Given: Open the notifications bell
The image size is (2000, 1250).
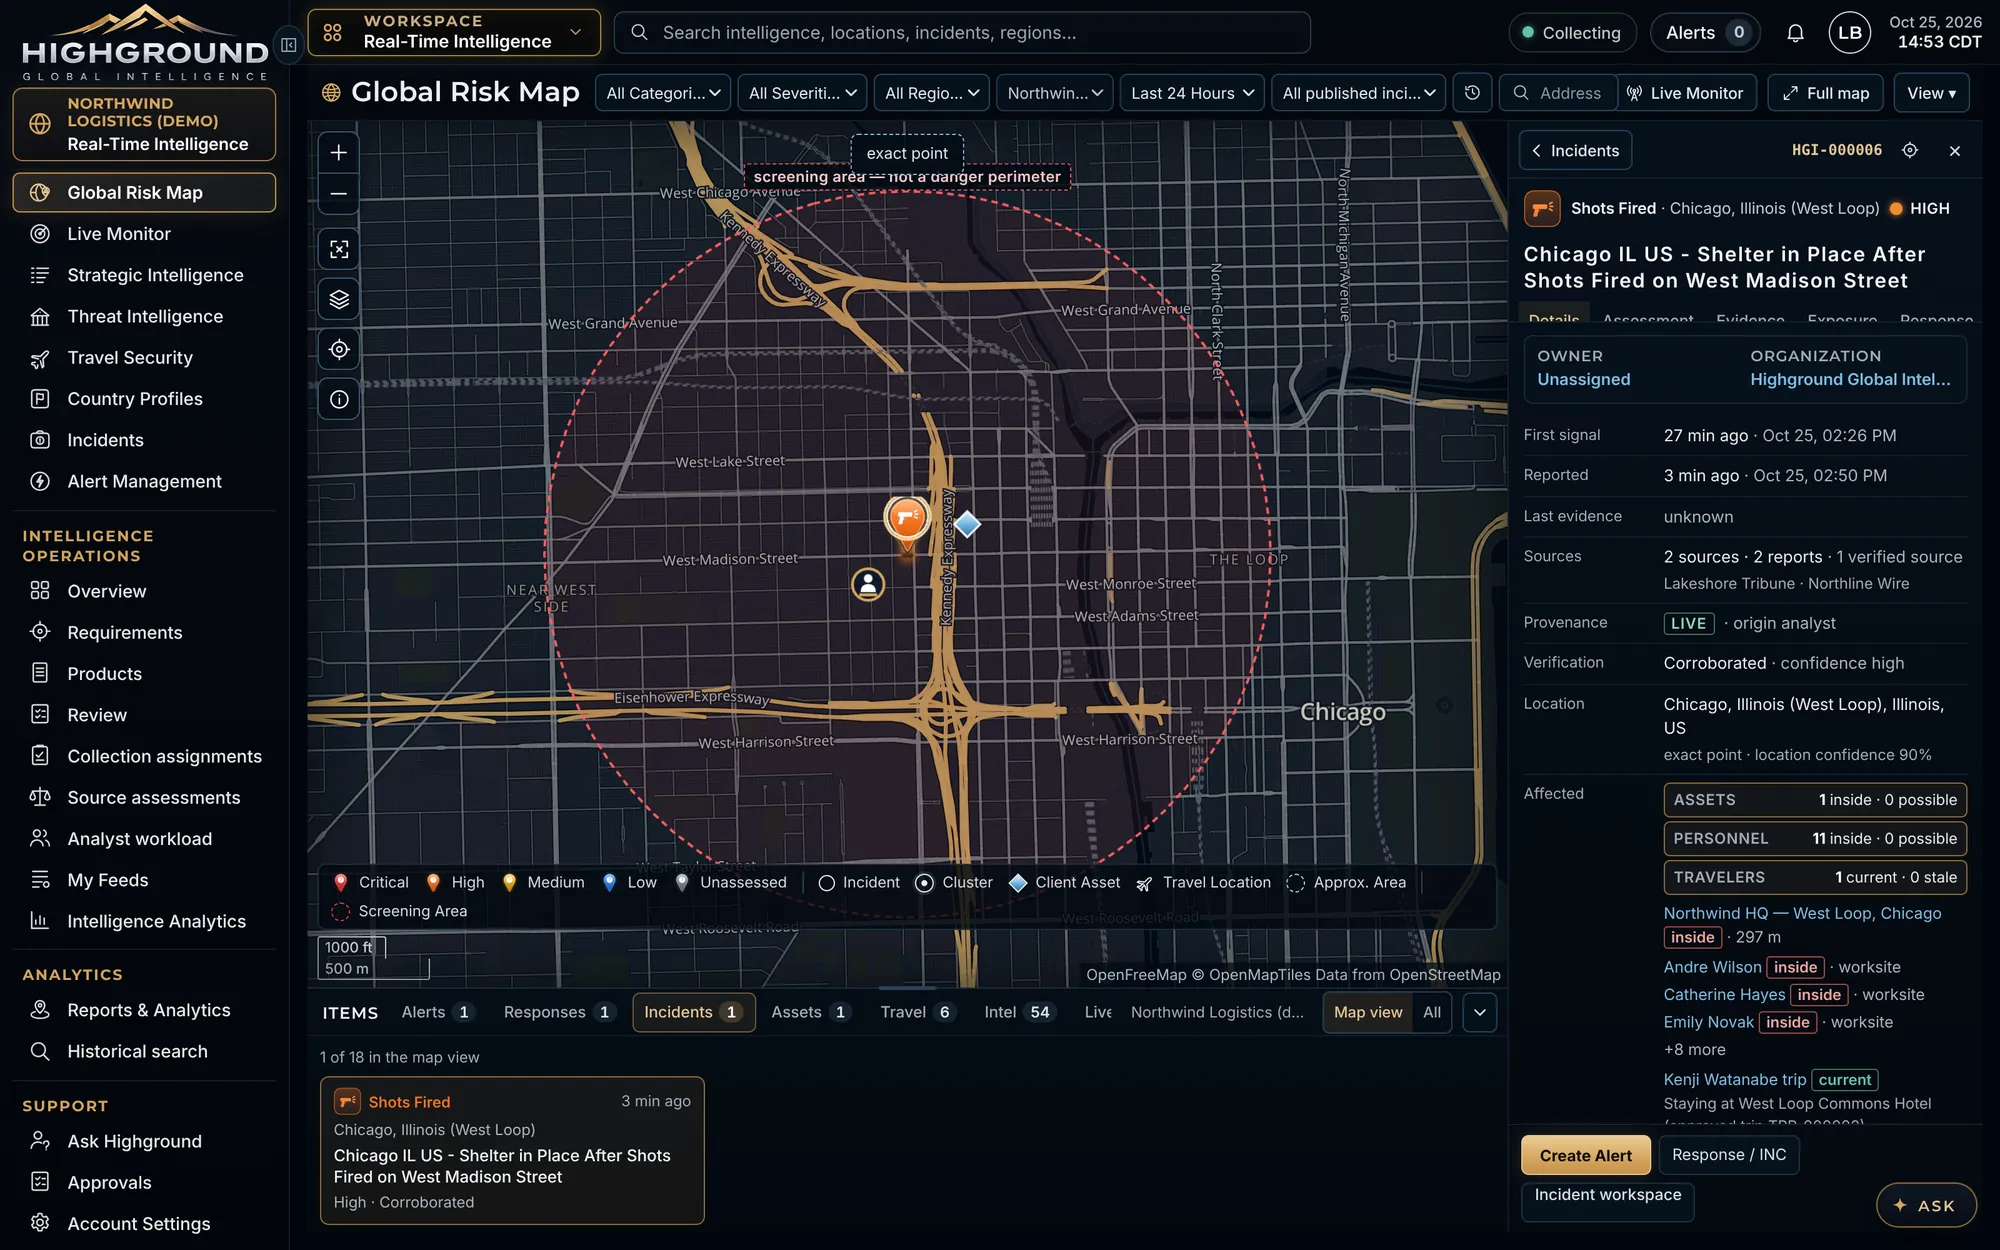Looking at the screenshot, I should pos(1795,33).
